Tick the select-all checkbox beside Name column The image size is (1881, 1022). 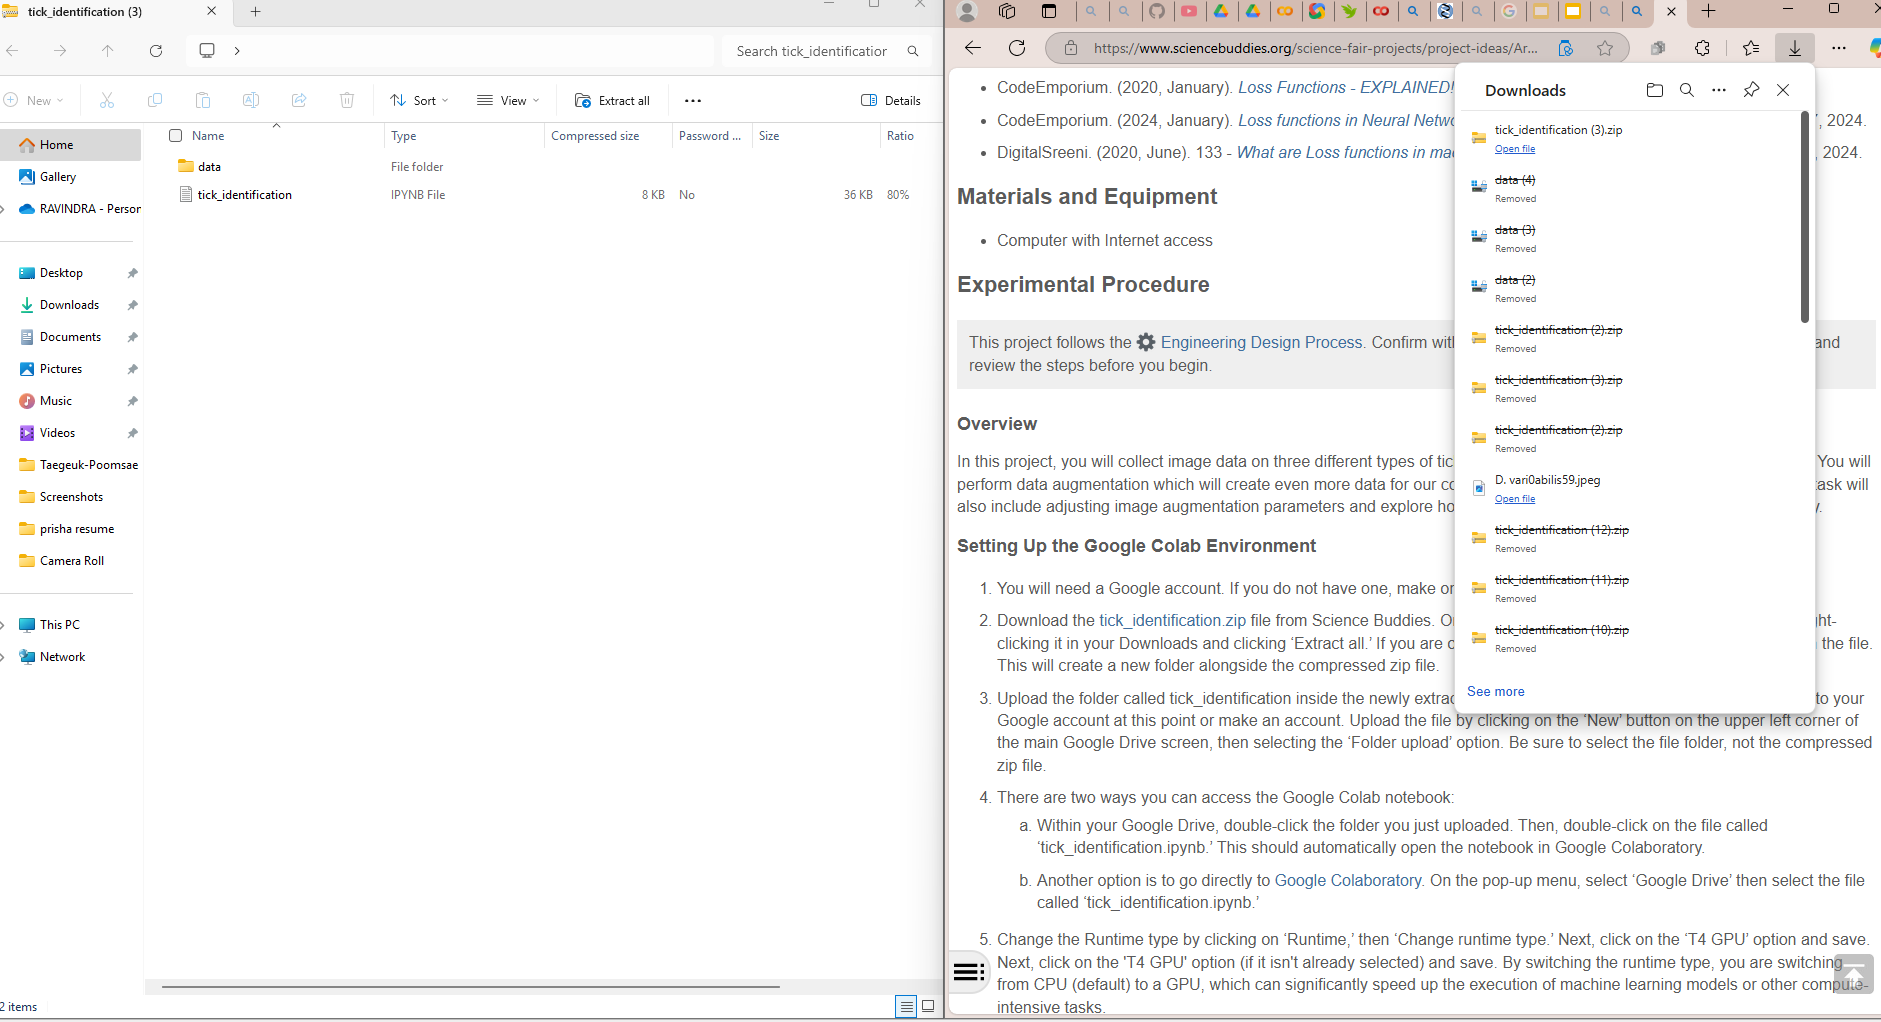click(176, 136)
